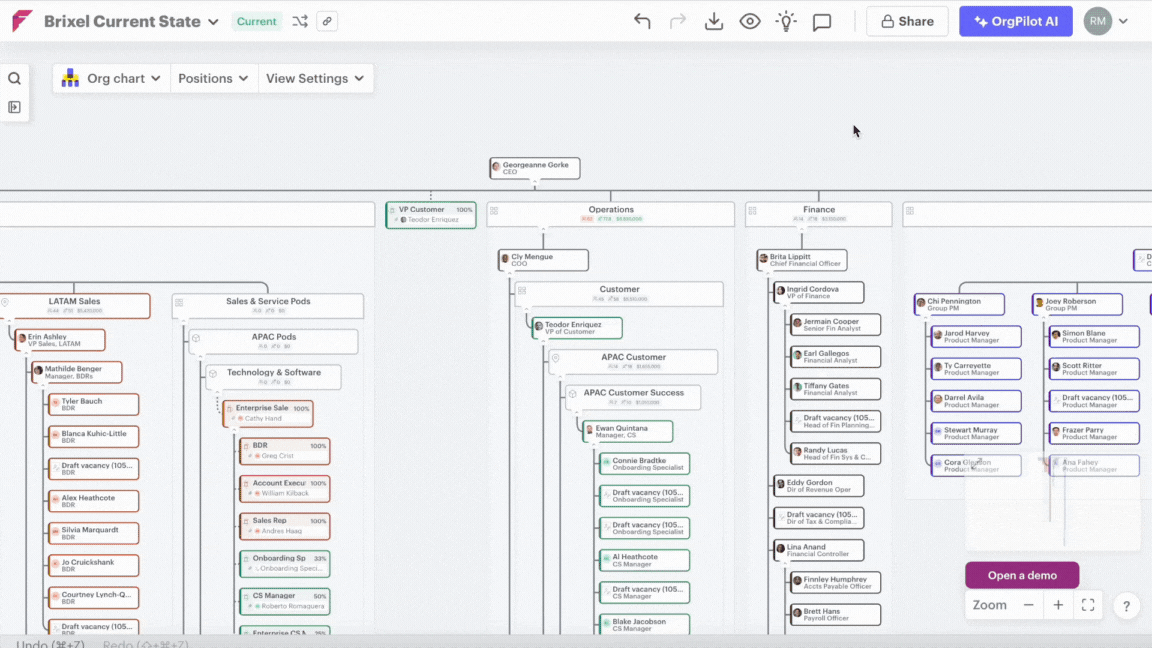The height and width of the screenshot is (648, 1152).
Task: Select the Enterprise Sale position card
Action: coord(268,413)
